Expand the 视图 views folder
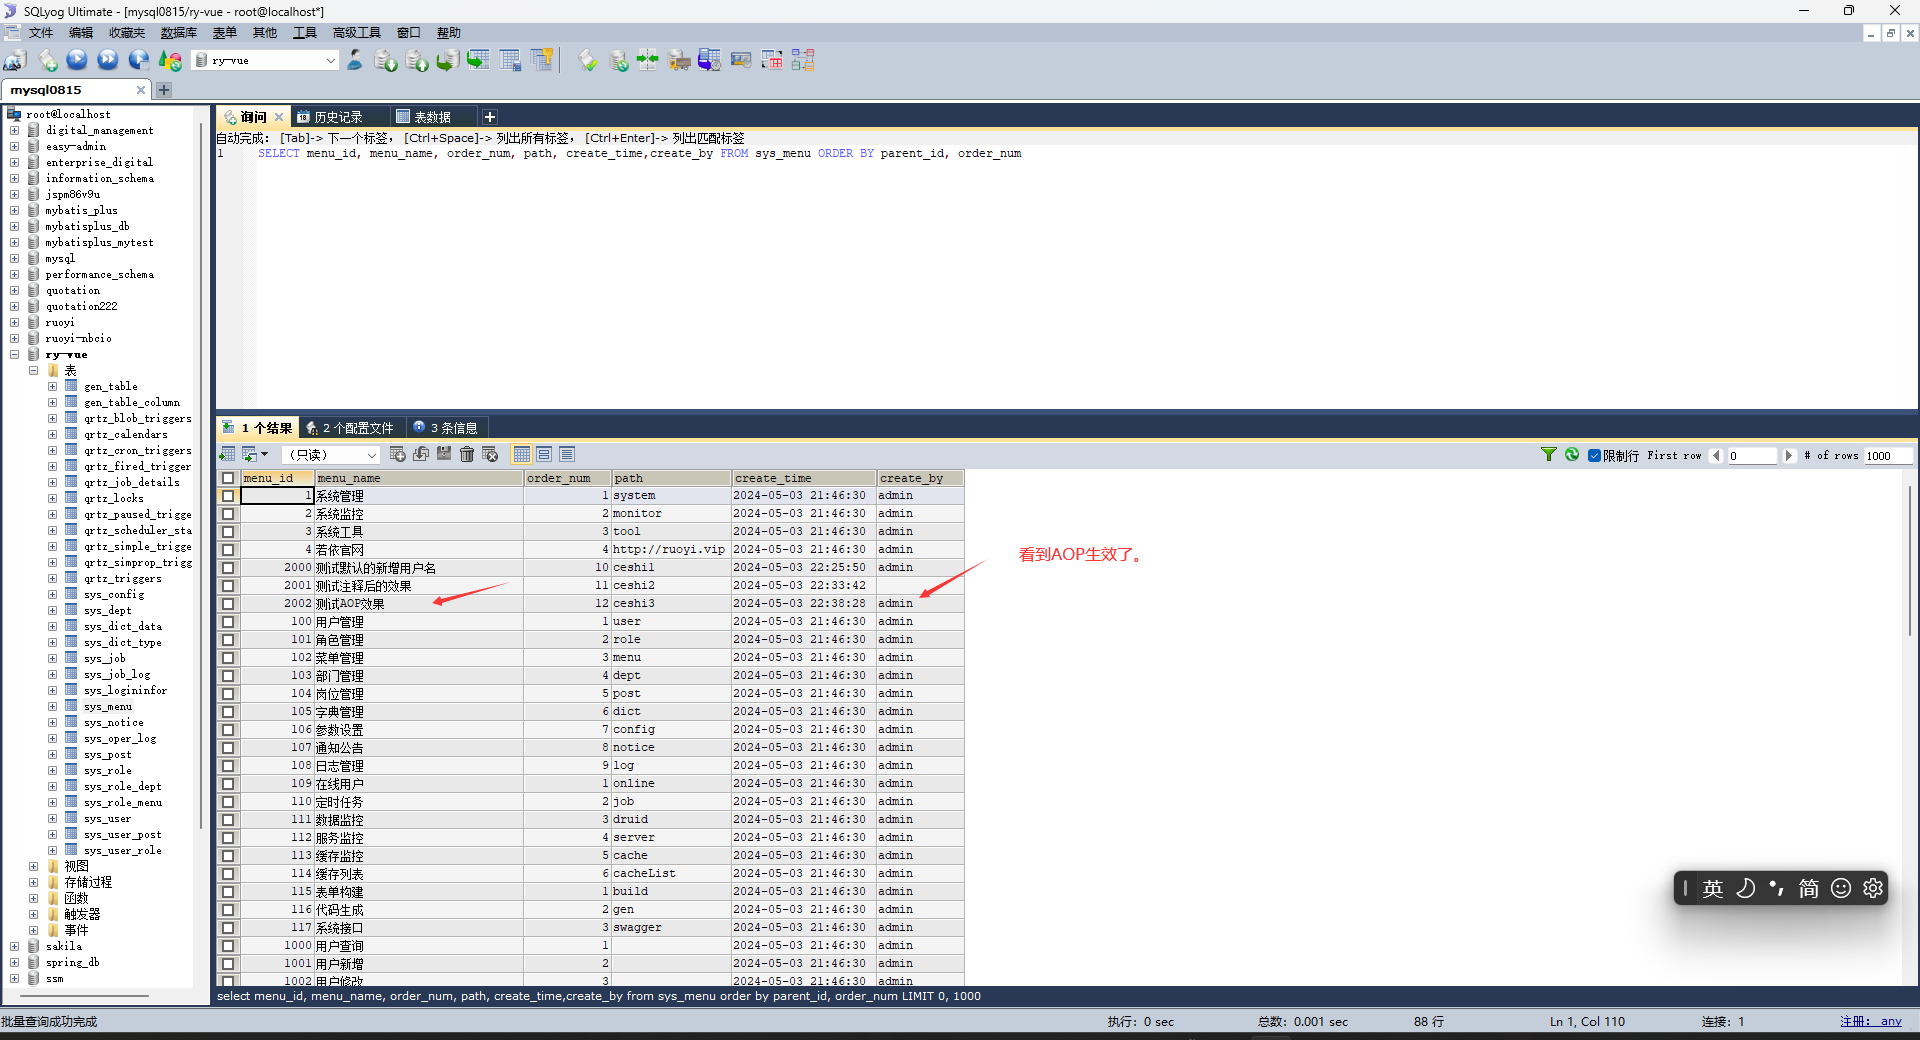1920x1040 pixels. click(x=33, y=867)
